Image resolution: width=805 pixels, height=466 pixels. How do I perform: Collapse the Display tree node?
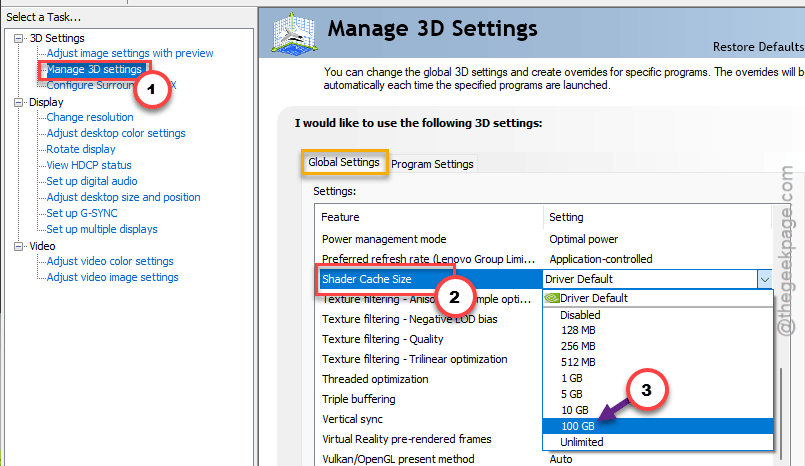point(18,102)
